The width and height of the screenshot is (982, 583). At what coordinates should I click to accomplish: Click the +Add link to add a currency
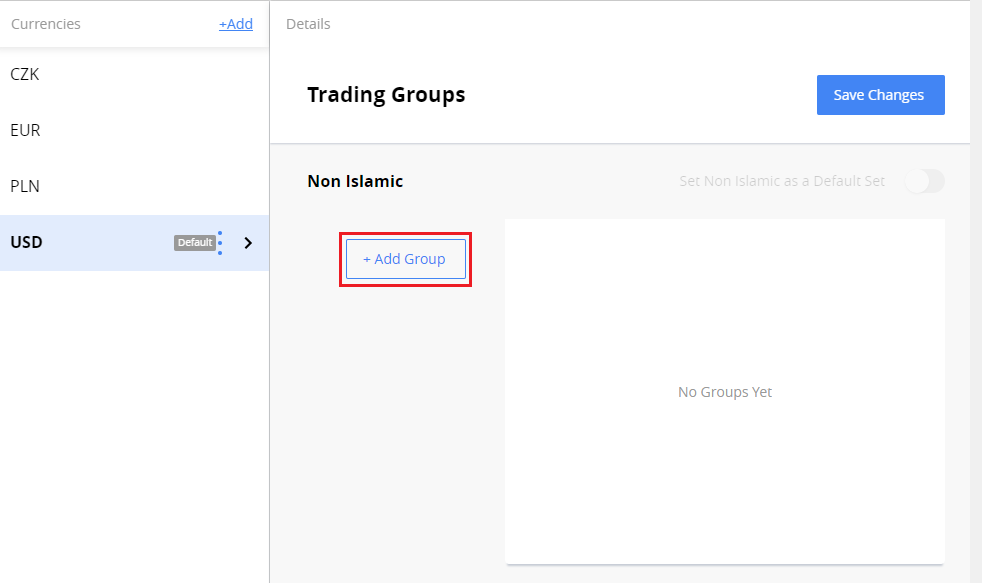[235, 24]
